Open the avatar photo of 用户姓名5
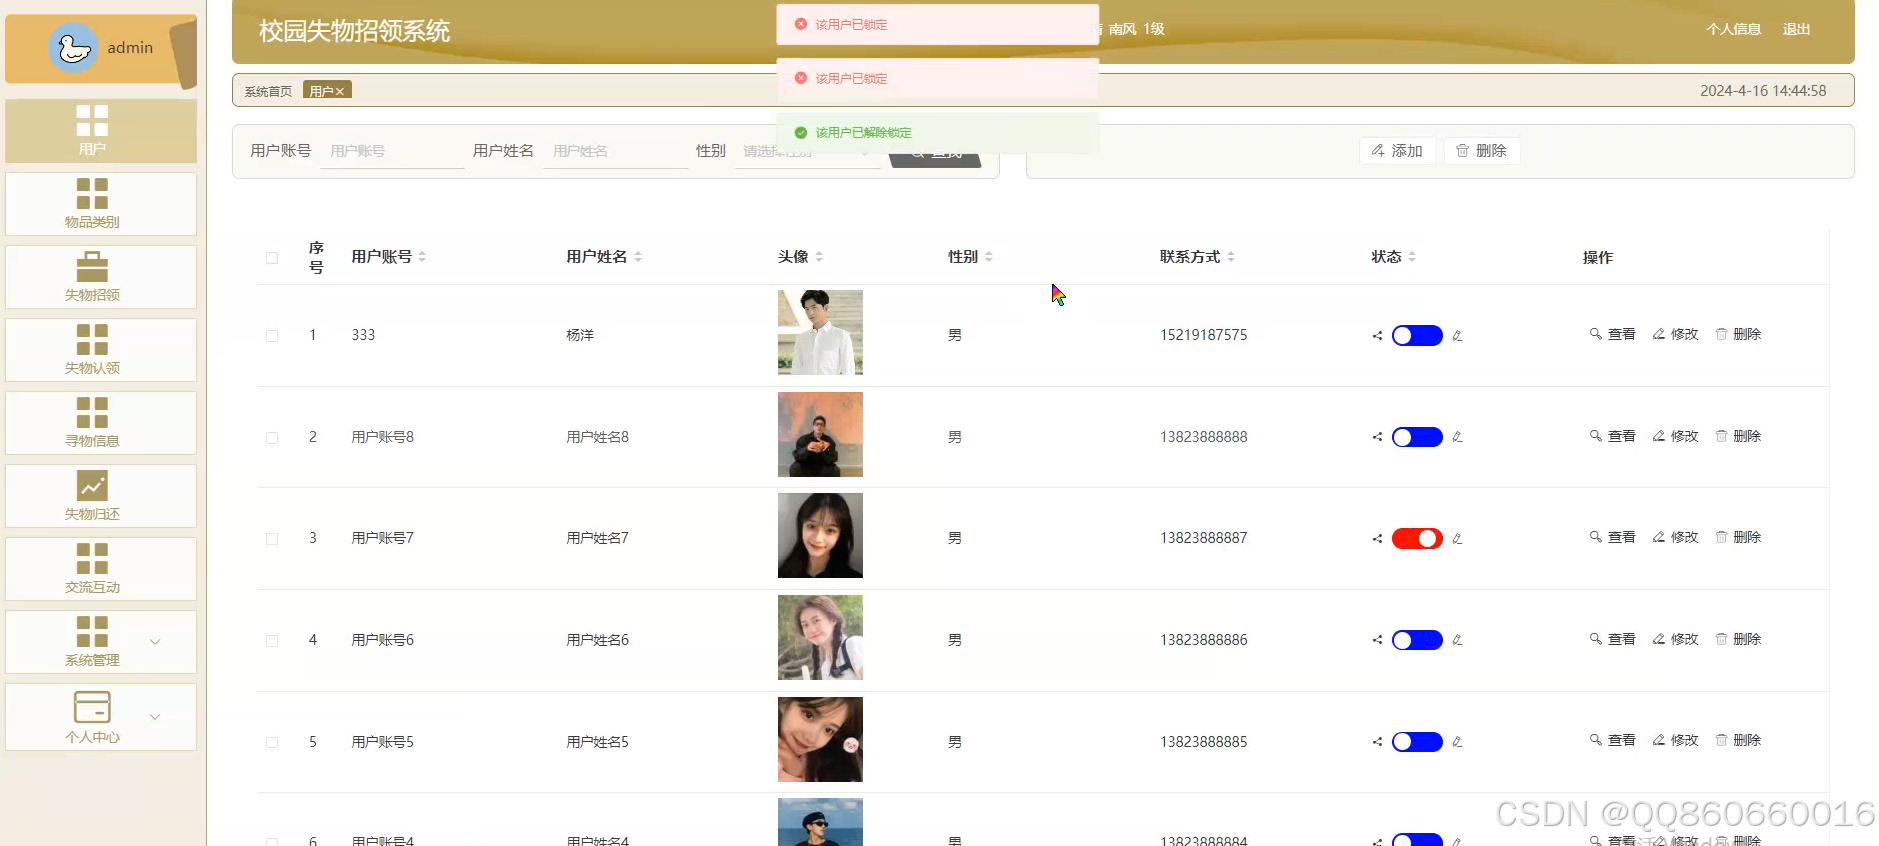Image resolution: width=1879 pixels, height=846 pixels. (x=820, y=740)
